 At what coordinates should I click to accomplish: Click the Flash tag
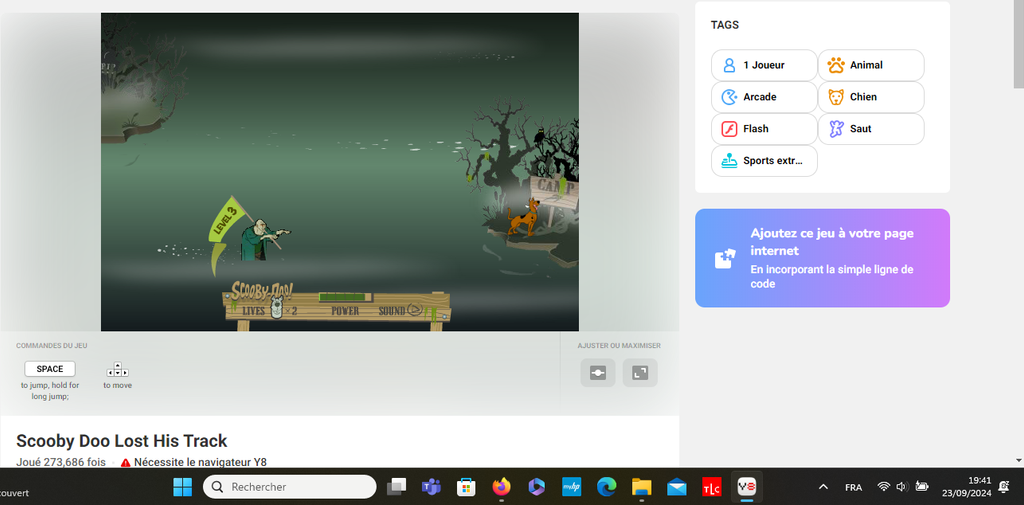pos(764,129)
